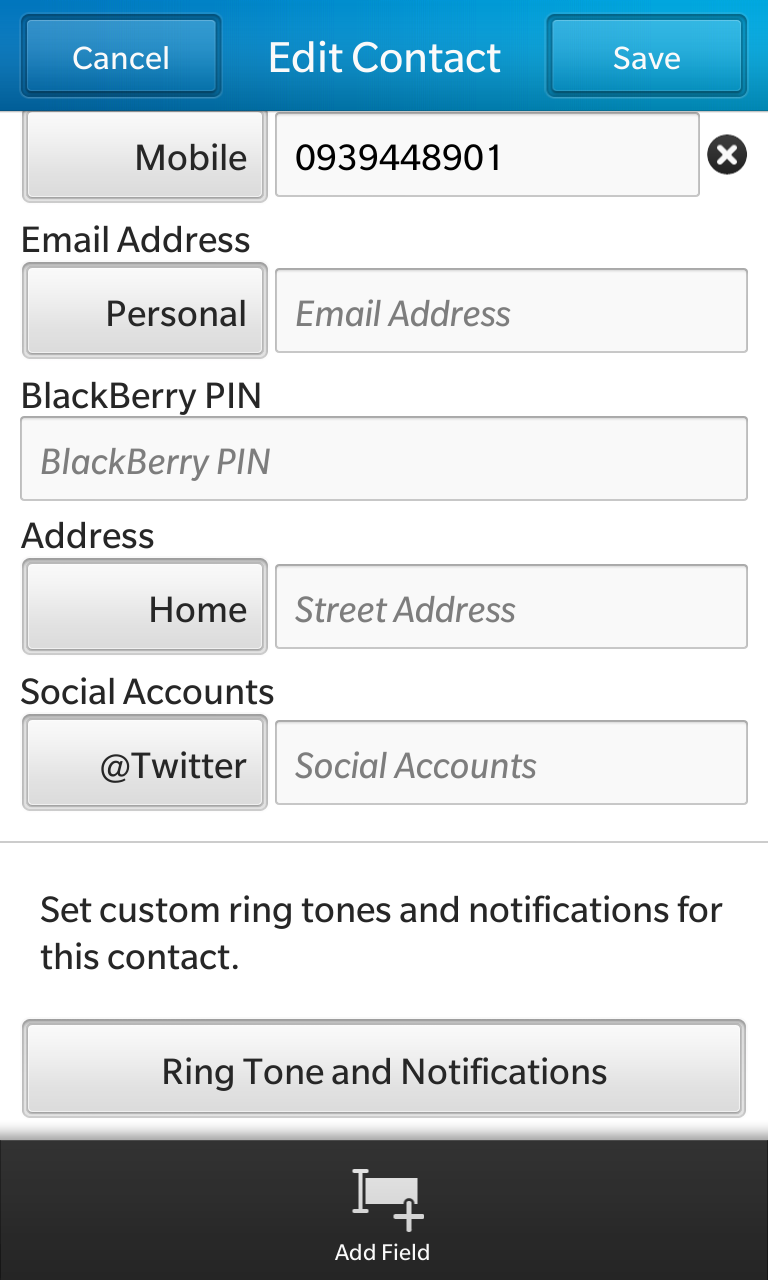Screen dimensions: 768x1280
Task: Tap the Address section heading
Action: [88, 536]
